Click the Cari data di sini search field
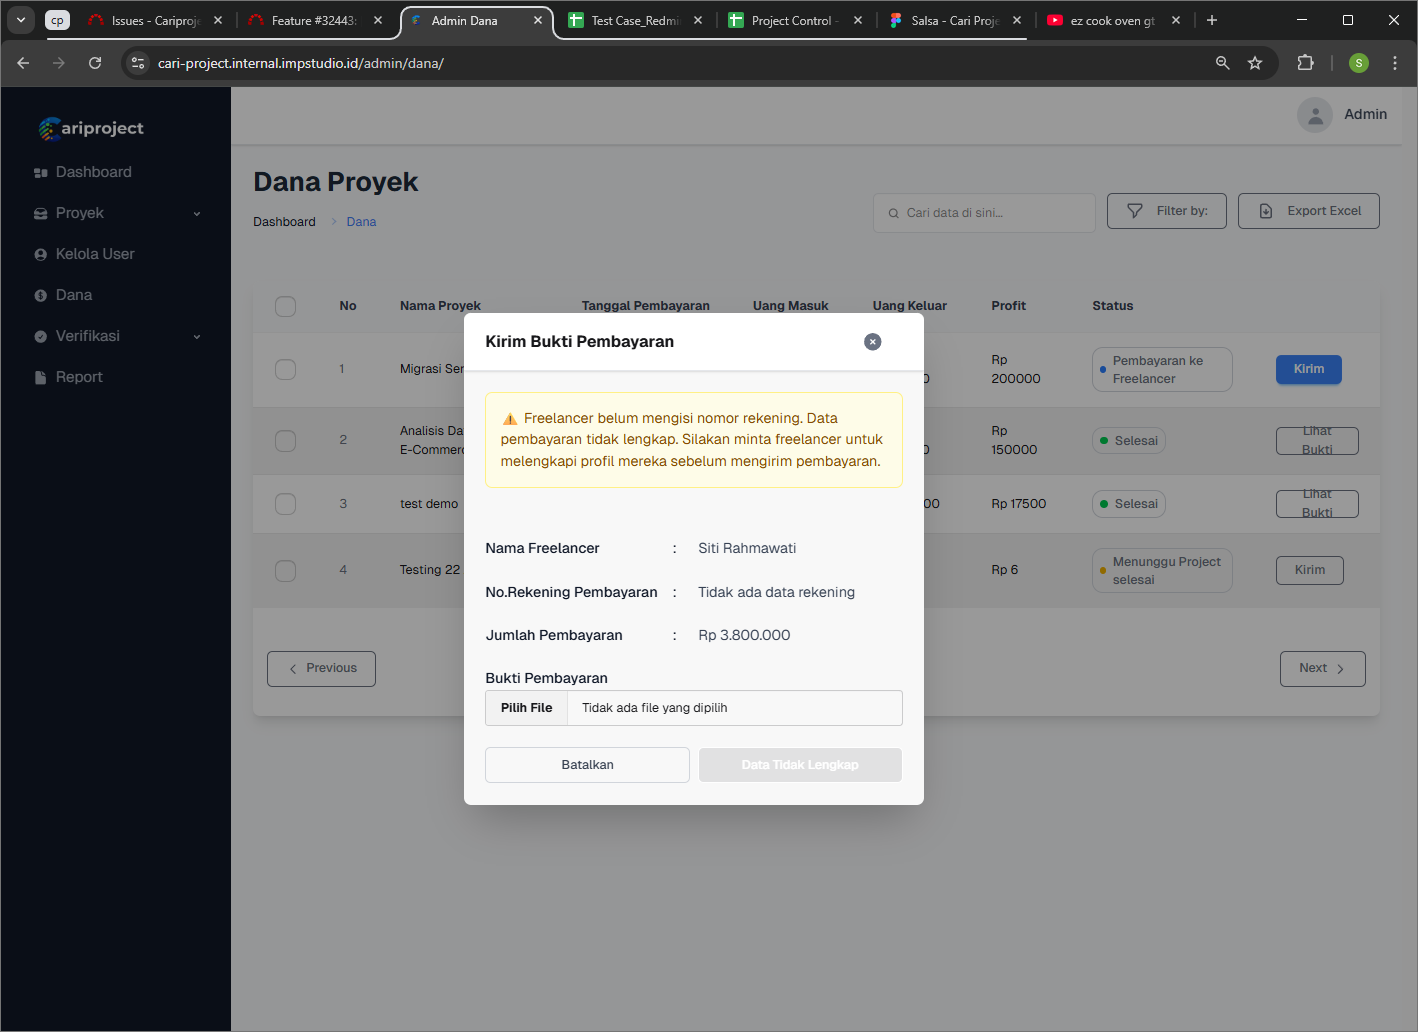 pyautogui.click(x=984, y=213)
